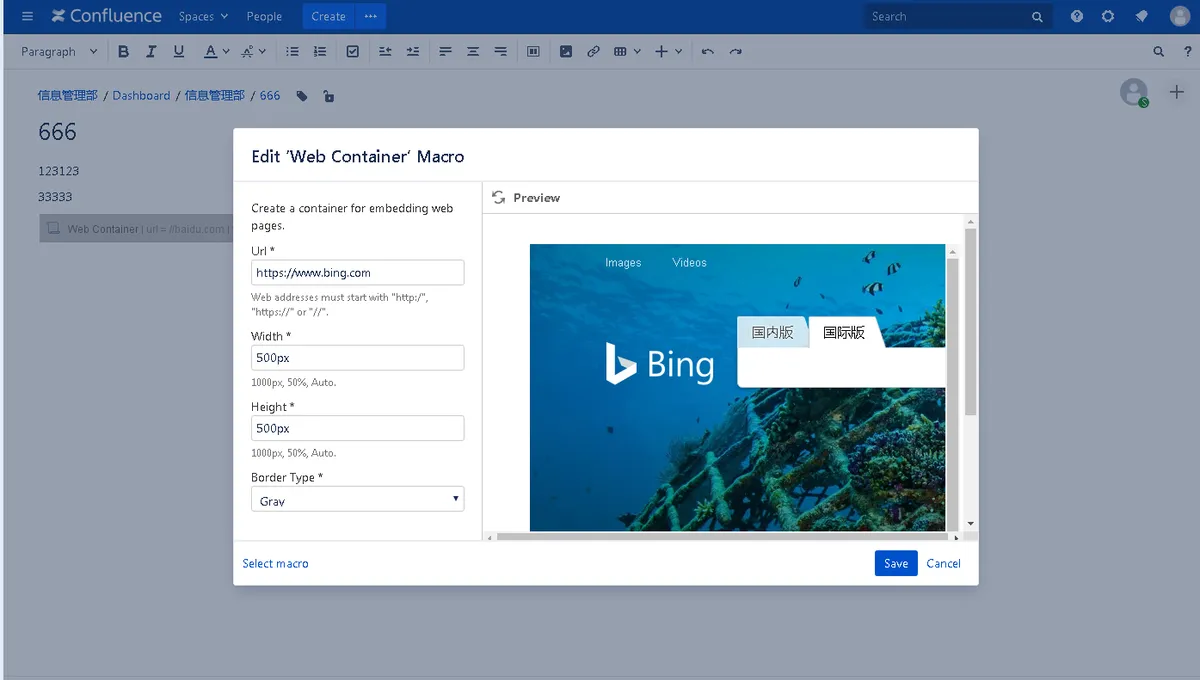The width and height of the screenshot is (1200, 680).
Task: Insert a numbered list
Action: (320, 51)
